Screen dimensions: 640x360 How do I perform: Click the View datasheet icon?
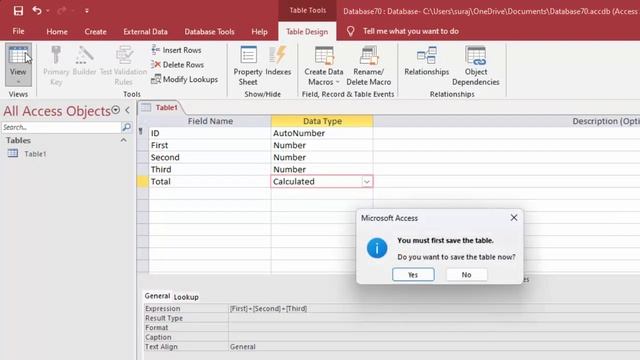(18, 55)
